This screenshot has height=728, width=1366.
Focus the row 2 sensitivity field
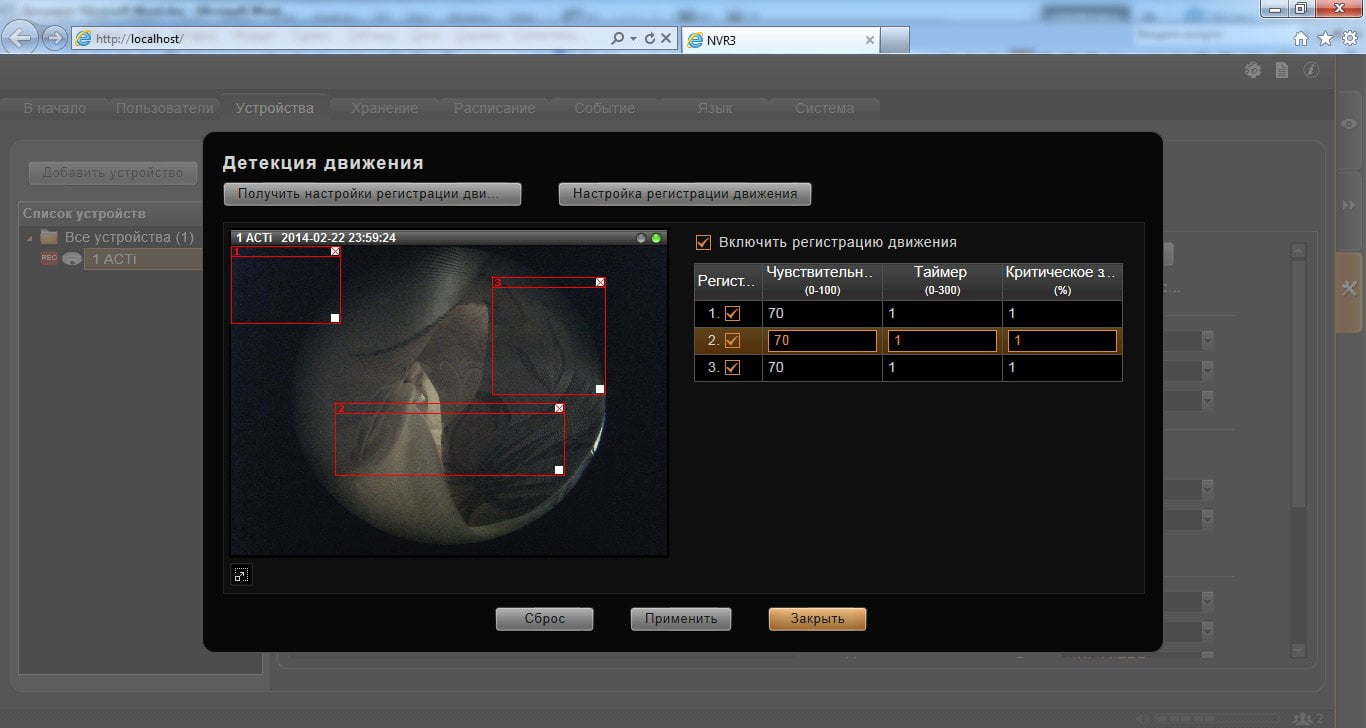click(822, 340)
